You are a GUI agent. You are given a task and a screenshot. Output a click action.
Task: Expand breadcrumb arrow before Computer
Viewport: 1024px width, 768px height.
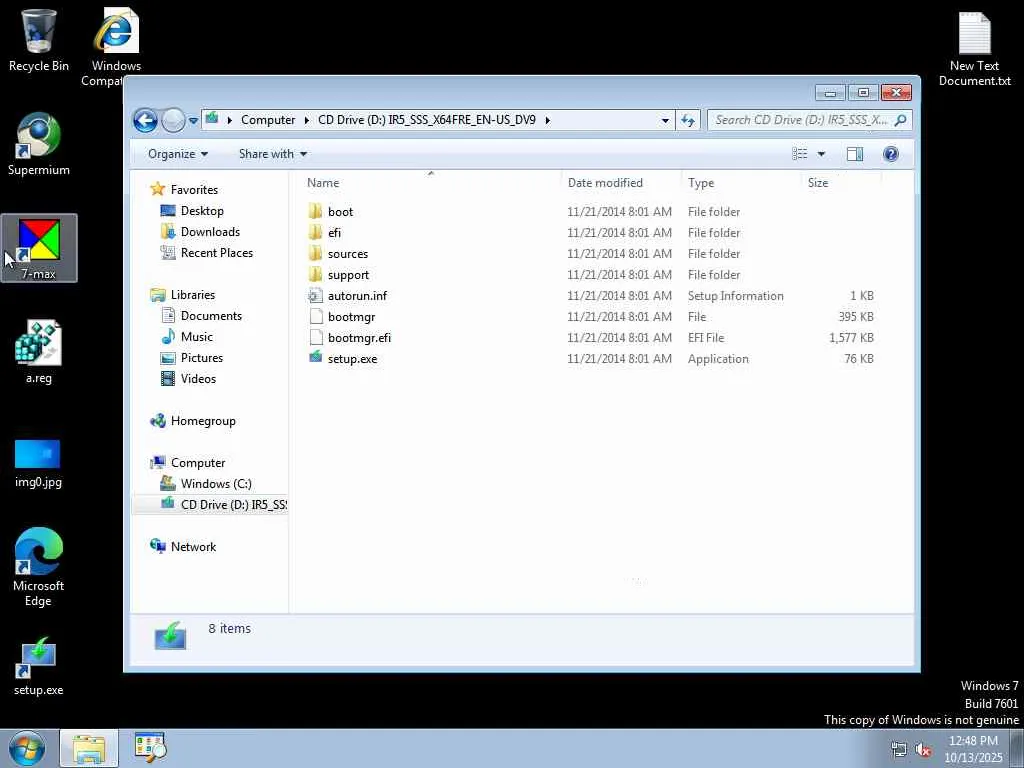[x=229, y=120]
